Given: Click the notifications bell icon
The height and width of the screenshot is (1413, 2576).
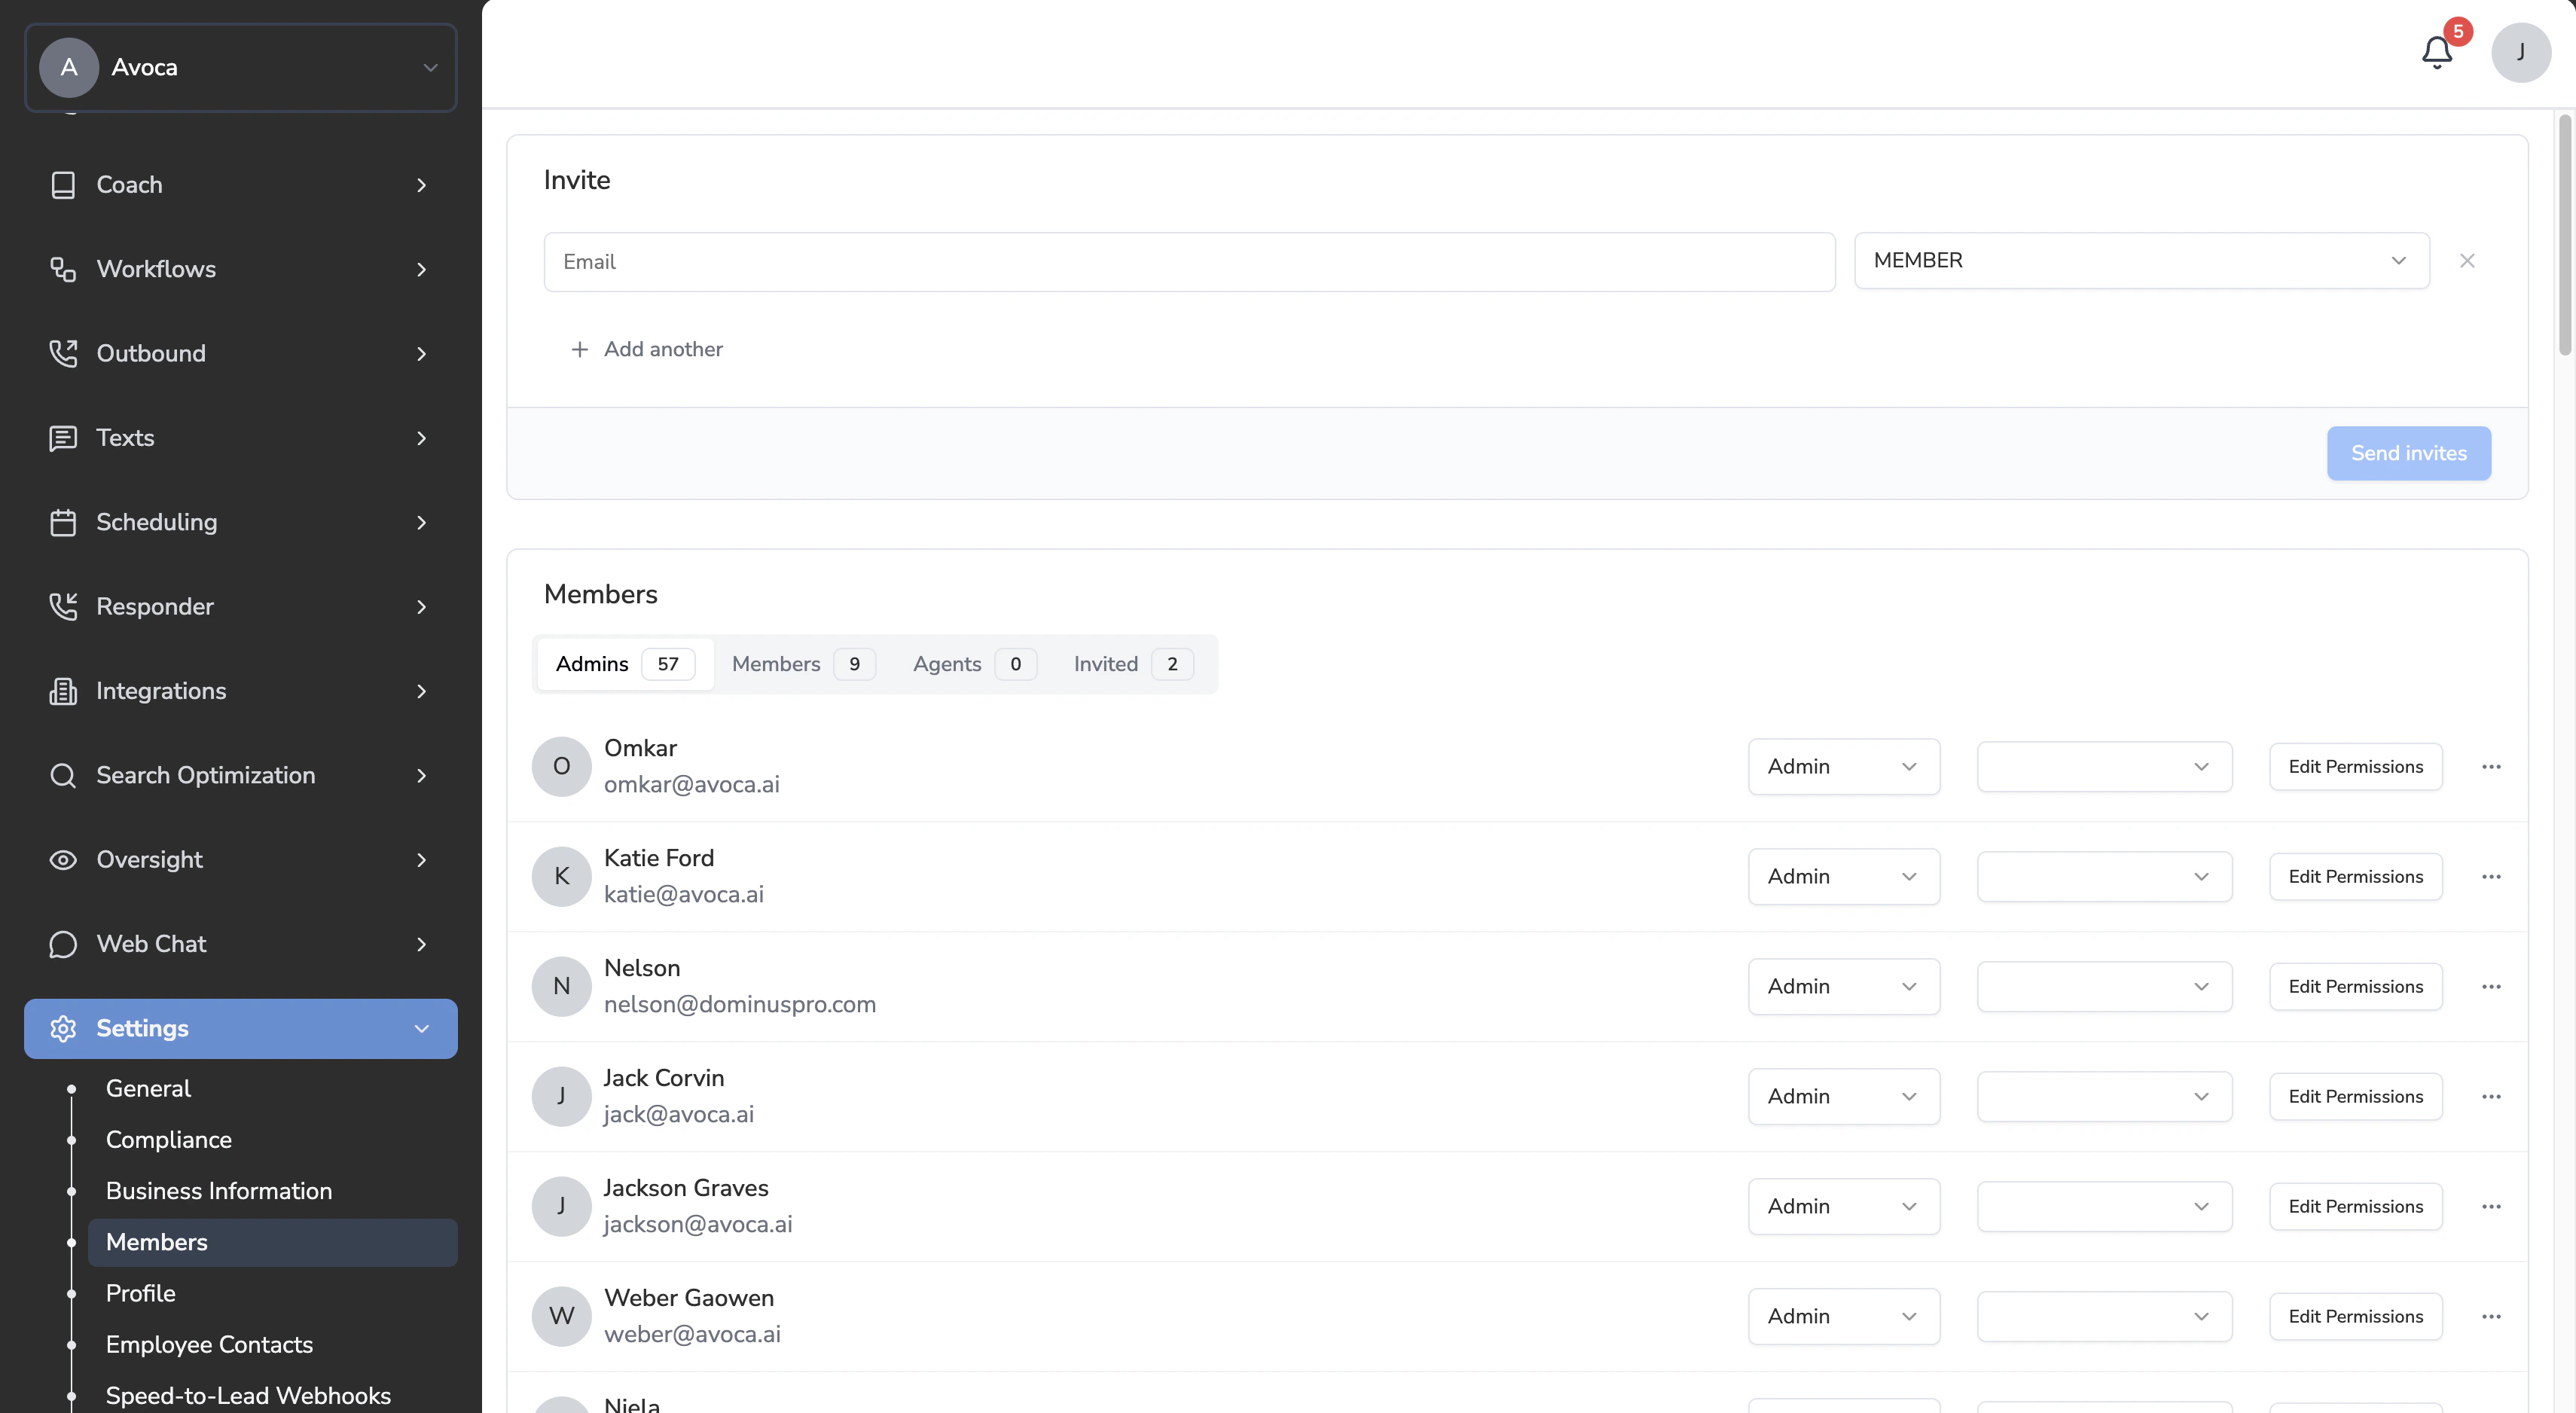Looking at the screenshot, I should pyautogui.click(x=2436, y=53).
